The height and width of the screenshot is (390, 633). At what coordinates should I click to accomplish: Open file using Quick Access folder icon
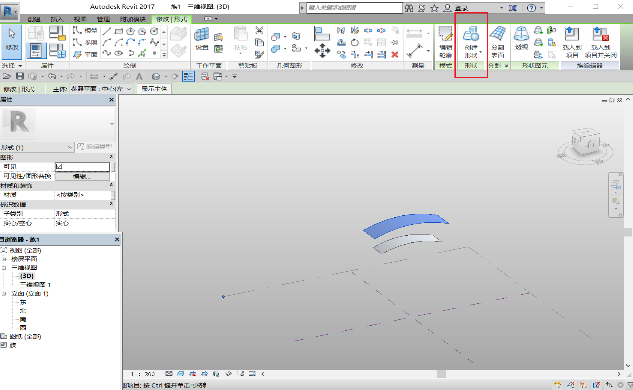7,76
